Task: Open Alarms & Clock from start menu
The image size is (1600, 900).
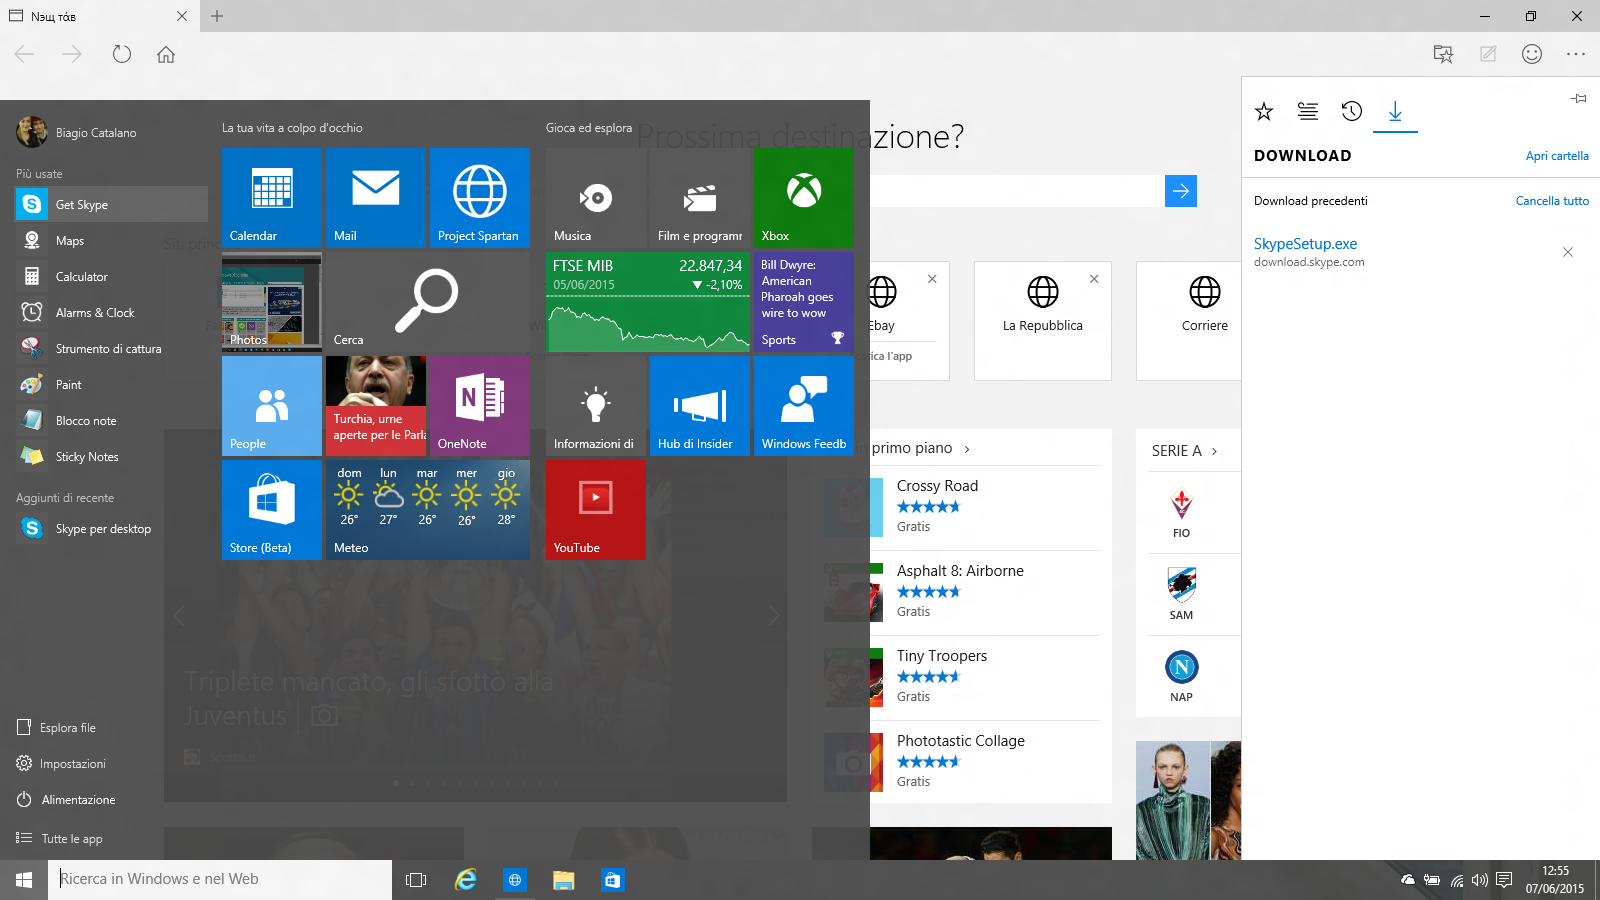Action: pyautogui.click(x=112, y=313)
